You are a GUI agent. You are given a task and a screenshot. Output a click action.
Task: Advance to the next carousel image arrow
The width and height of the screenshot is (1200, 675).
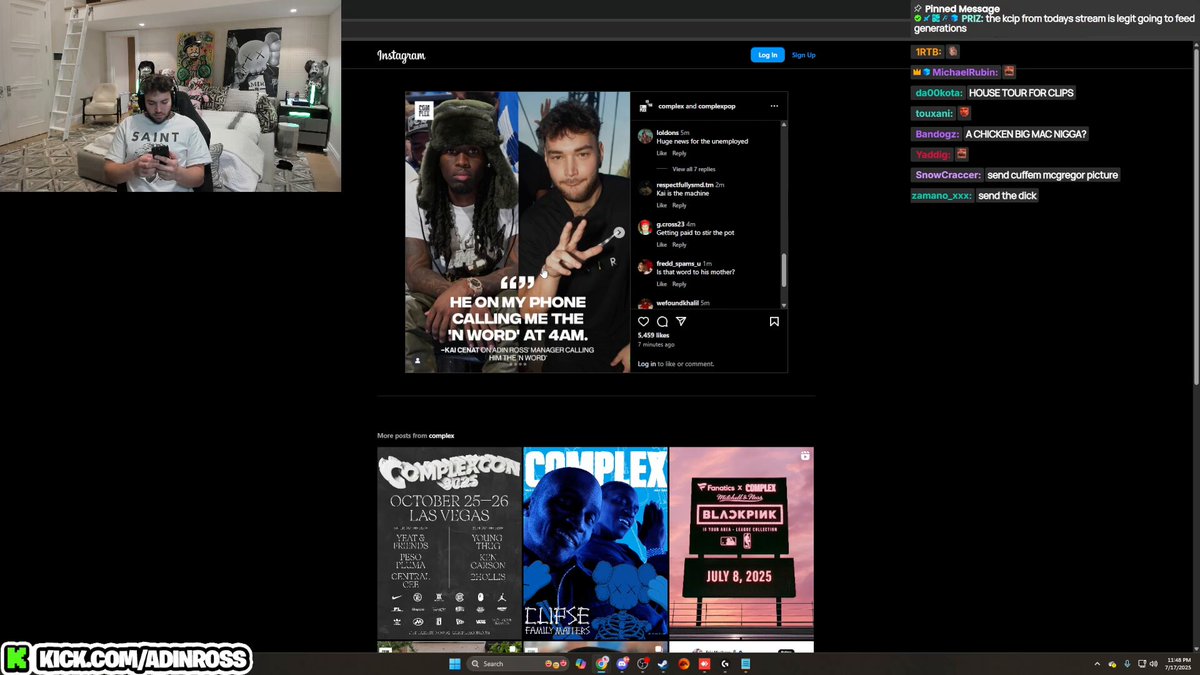coord(619,232)
